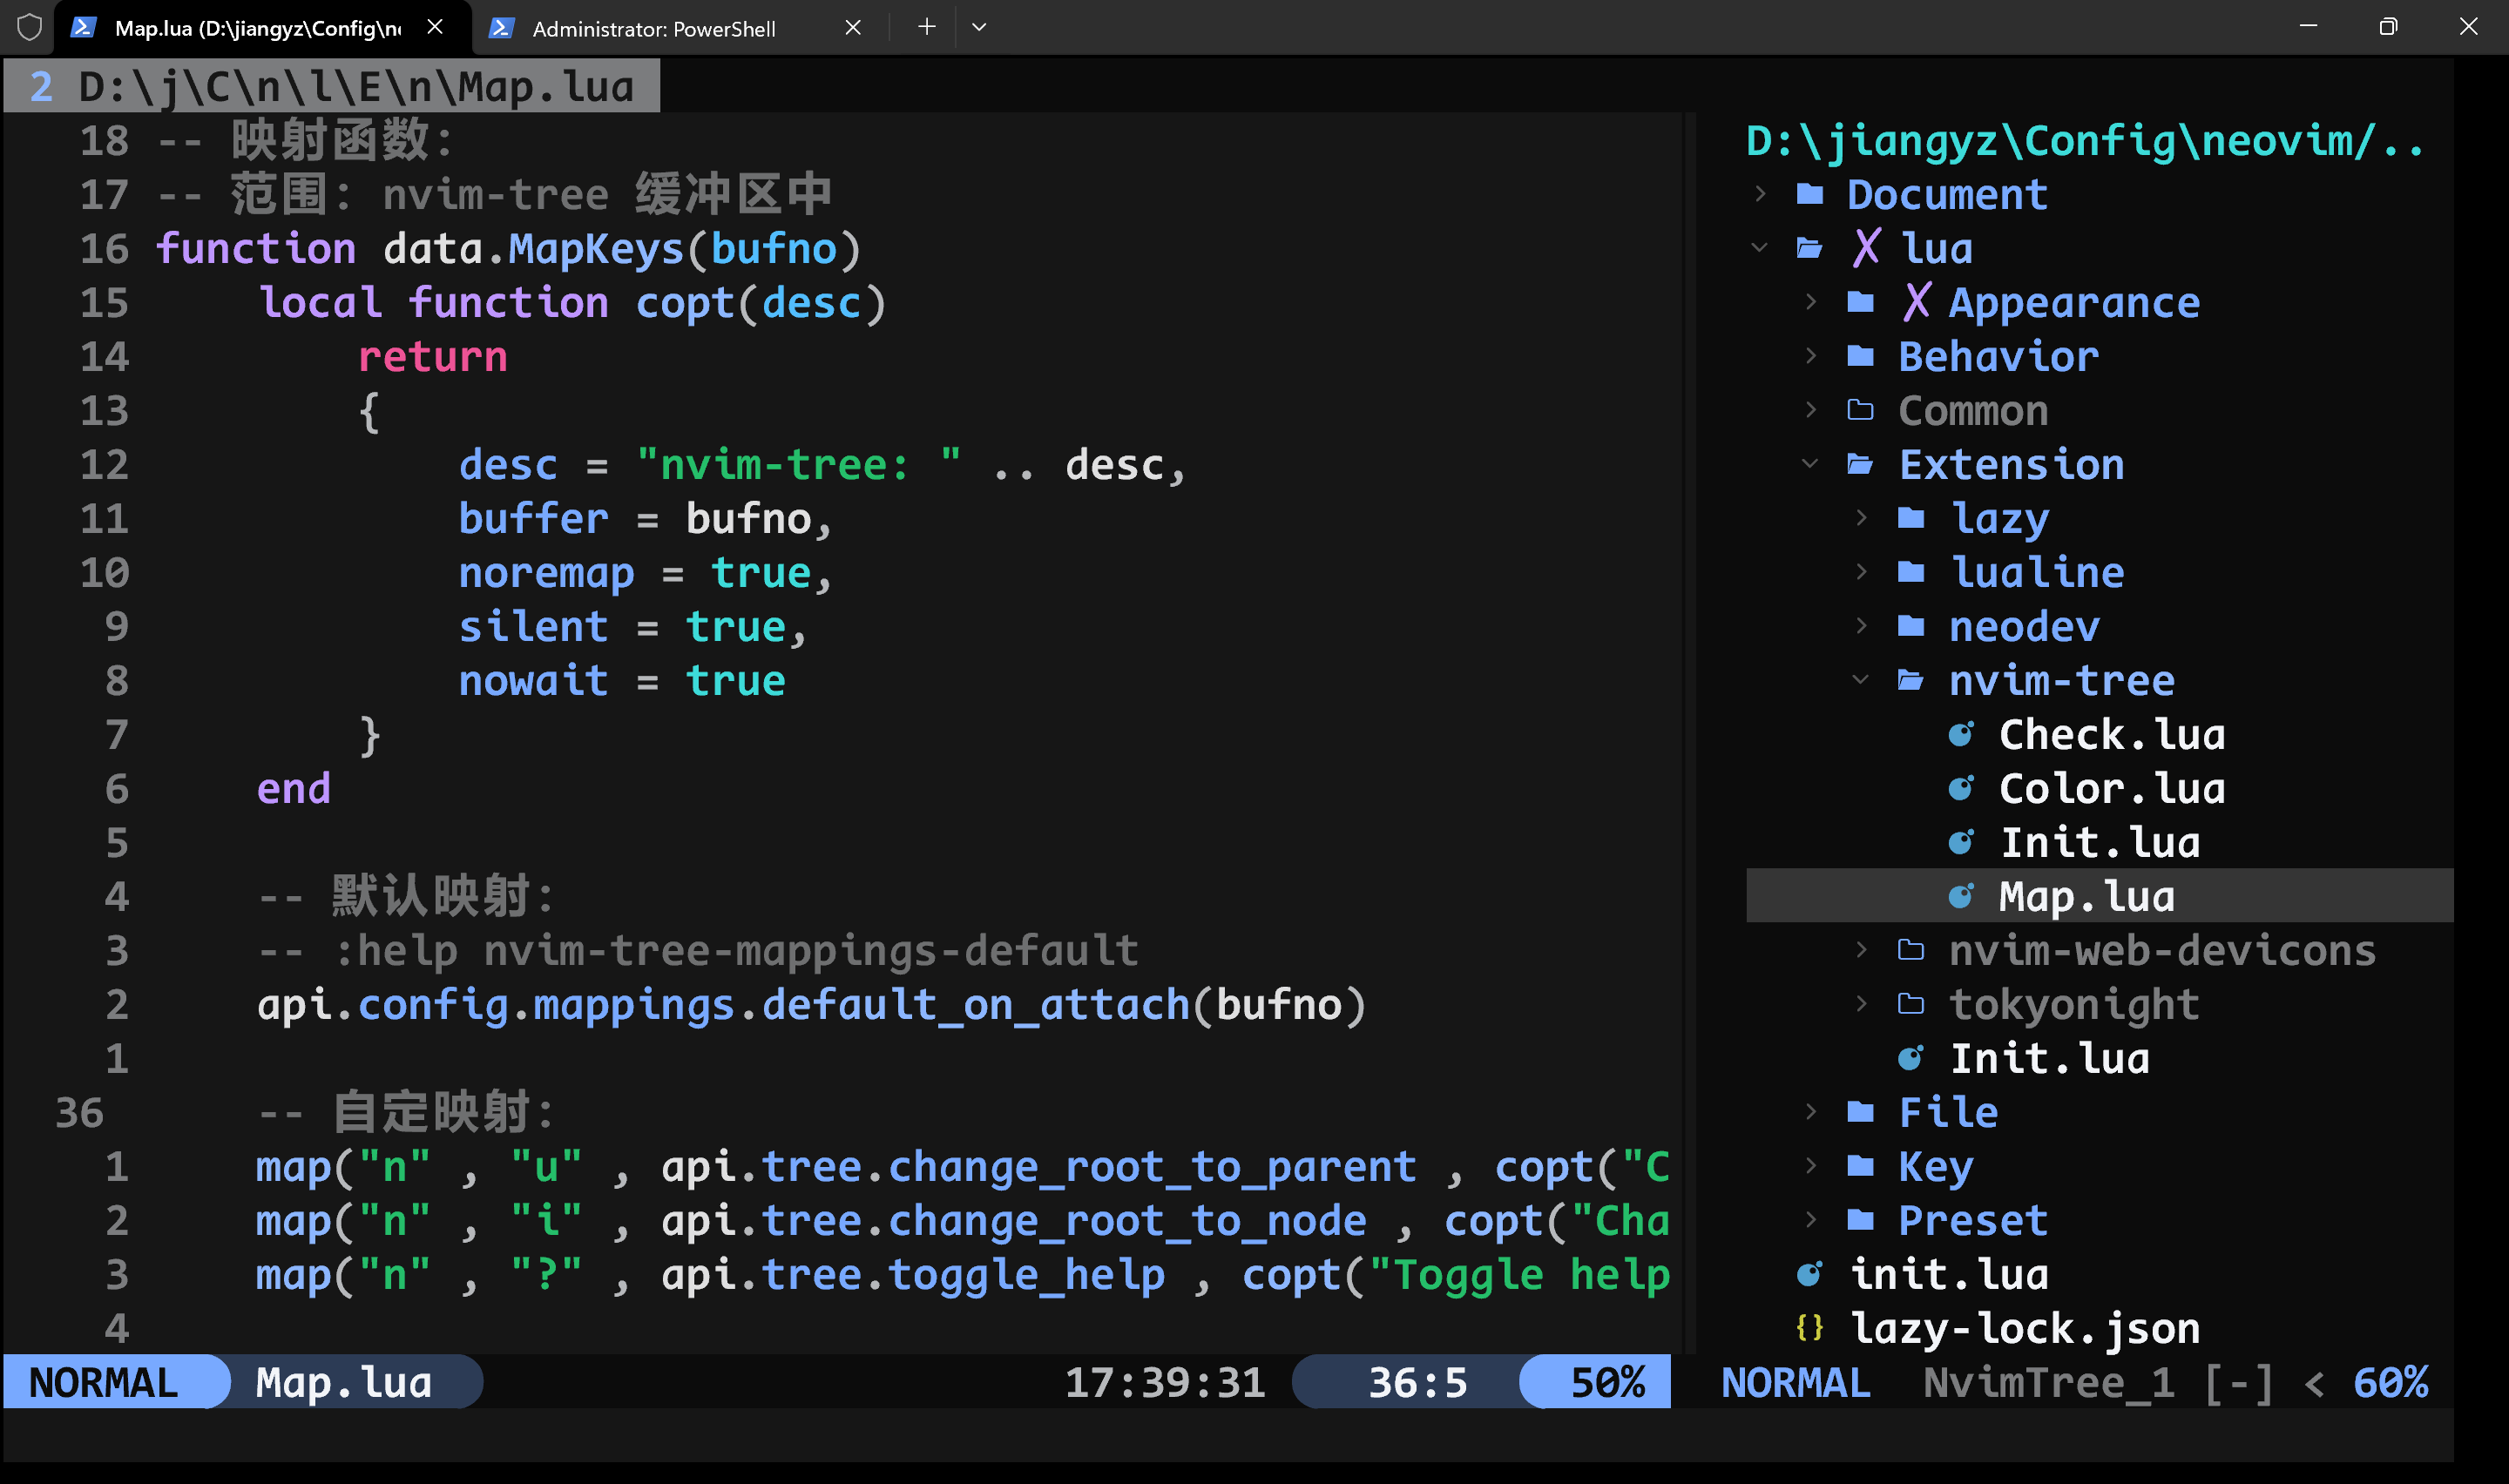Place cursor on api.config.mappings.default_on_attach line

pyautogui.click(x=811, y=1004)
